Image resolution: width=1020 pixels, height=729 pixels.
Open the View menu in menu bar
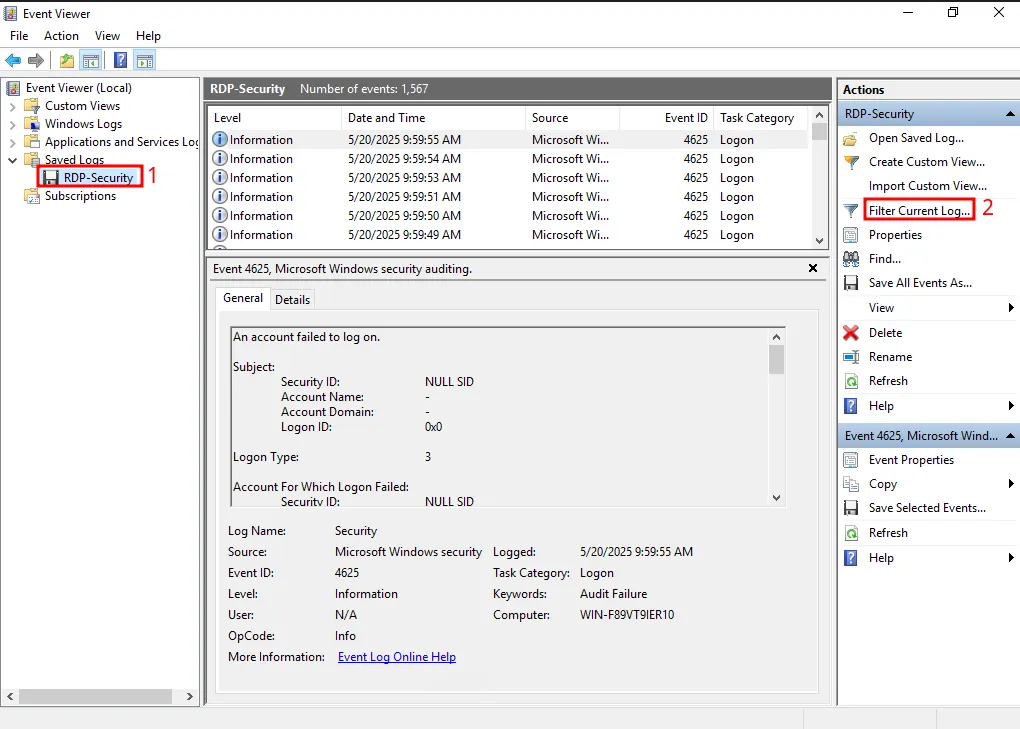107,36
